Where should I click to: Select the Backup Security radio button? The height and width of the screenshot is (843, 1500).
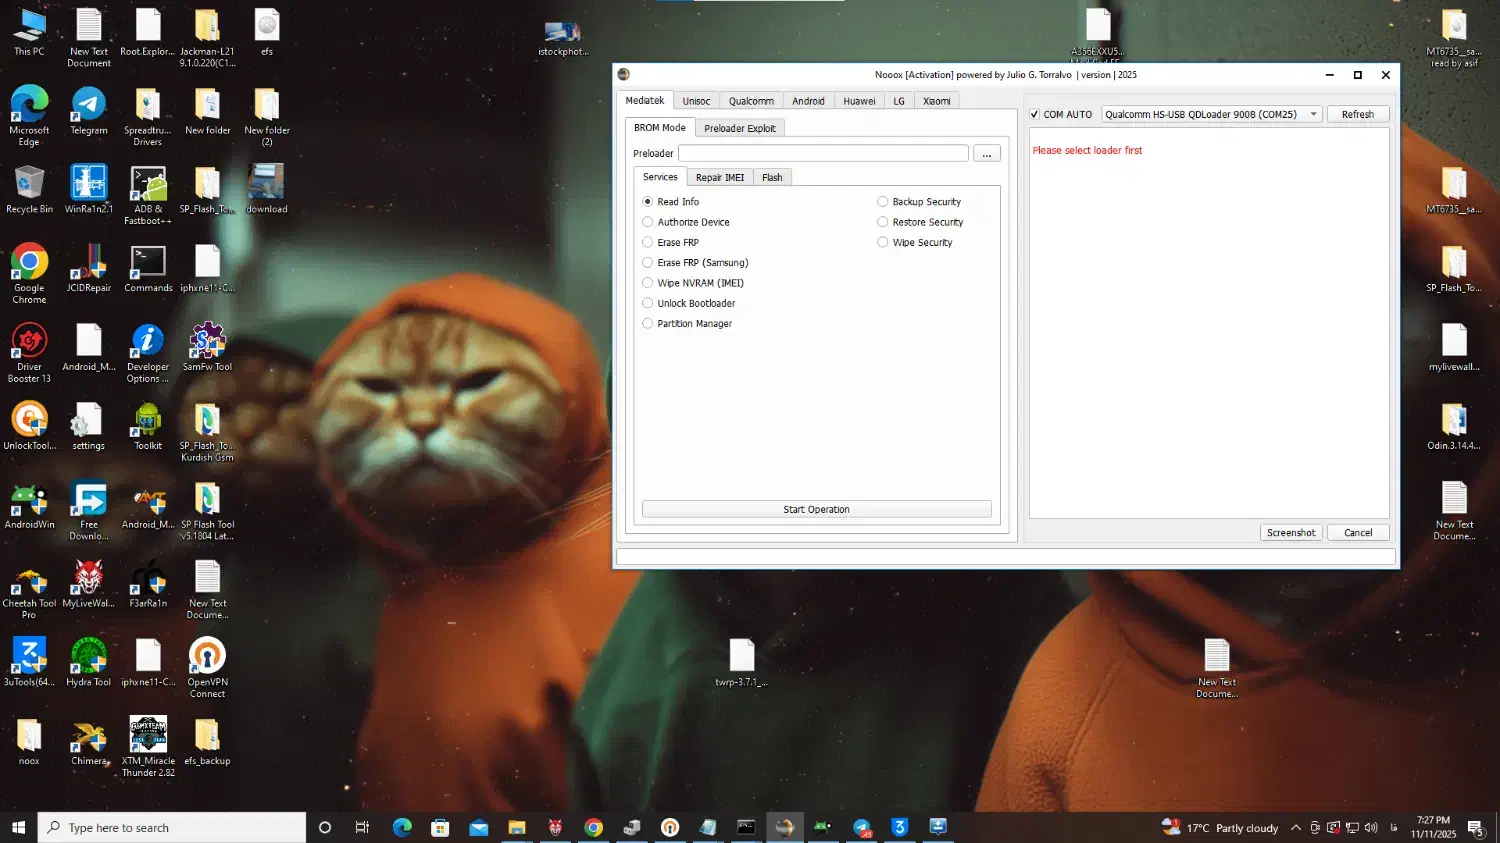(883, 202)
